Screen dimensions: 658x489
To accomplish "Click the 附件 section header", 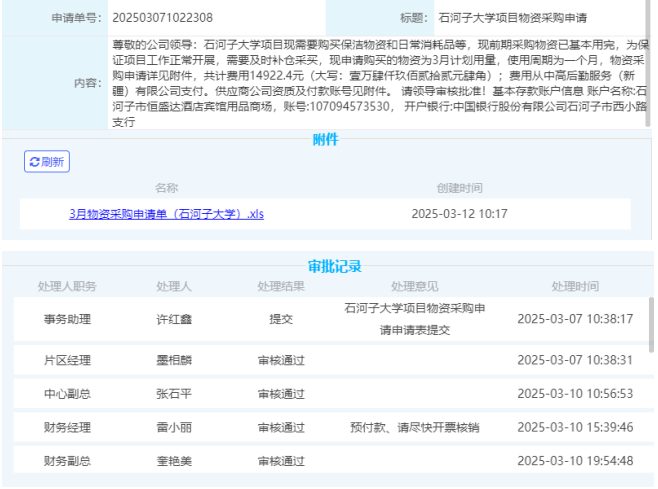I will coord(326,140).
